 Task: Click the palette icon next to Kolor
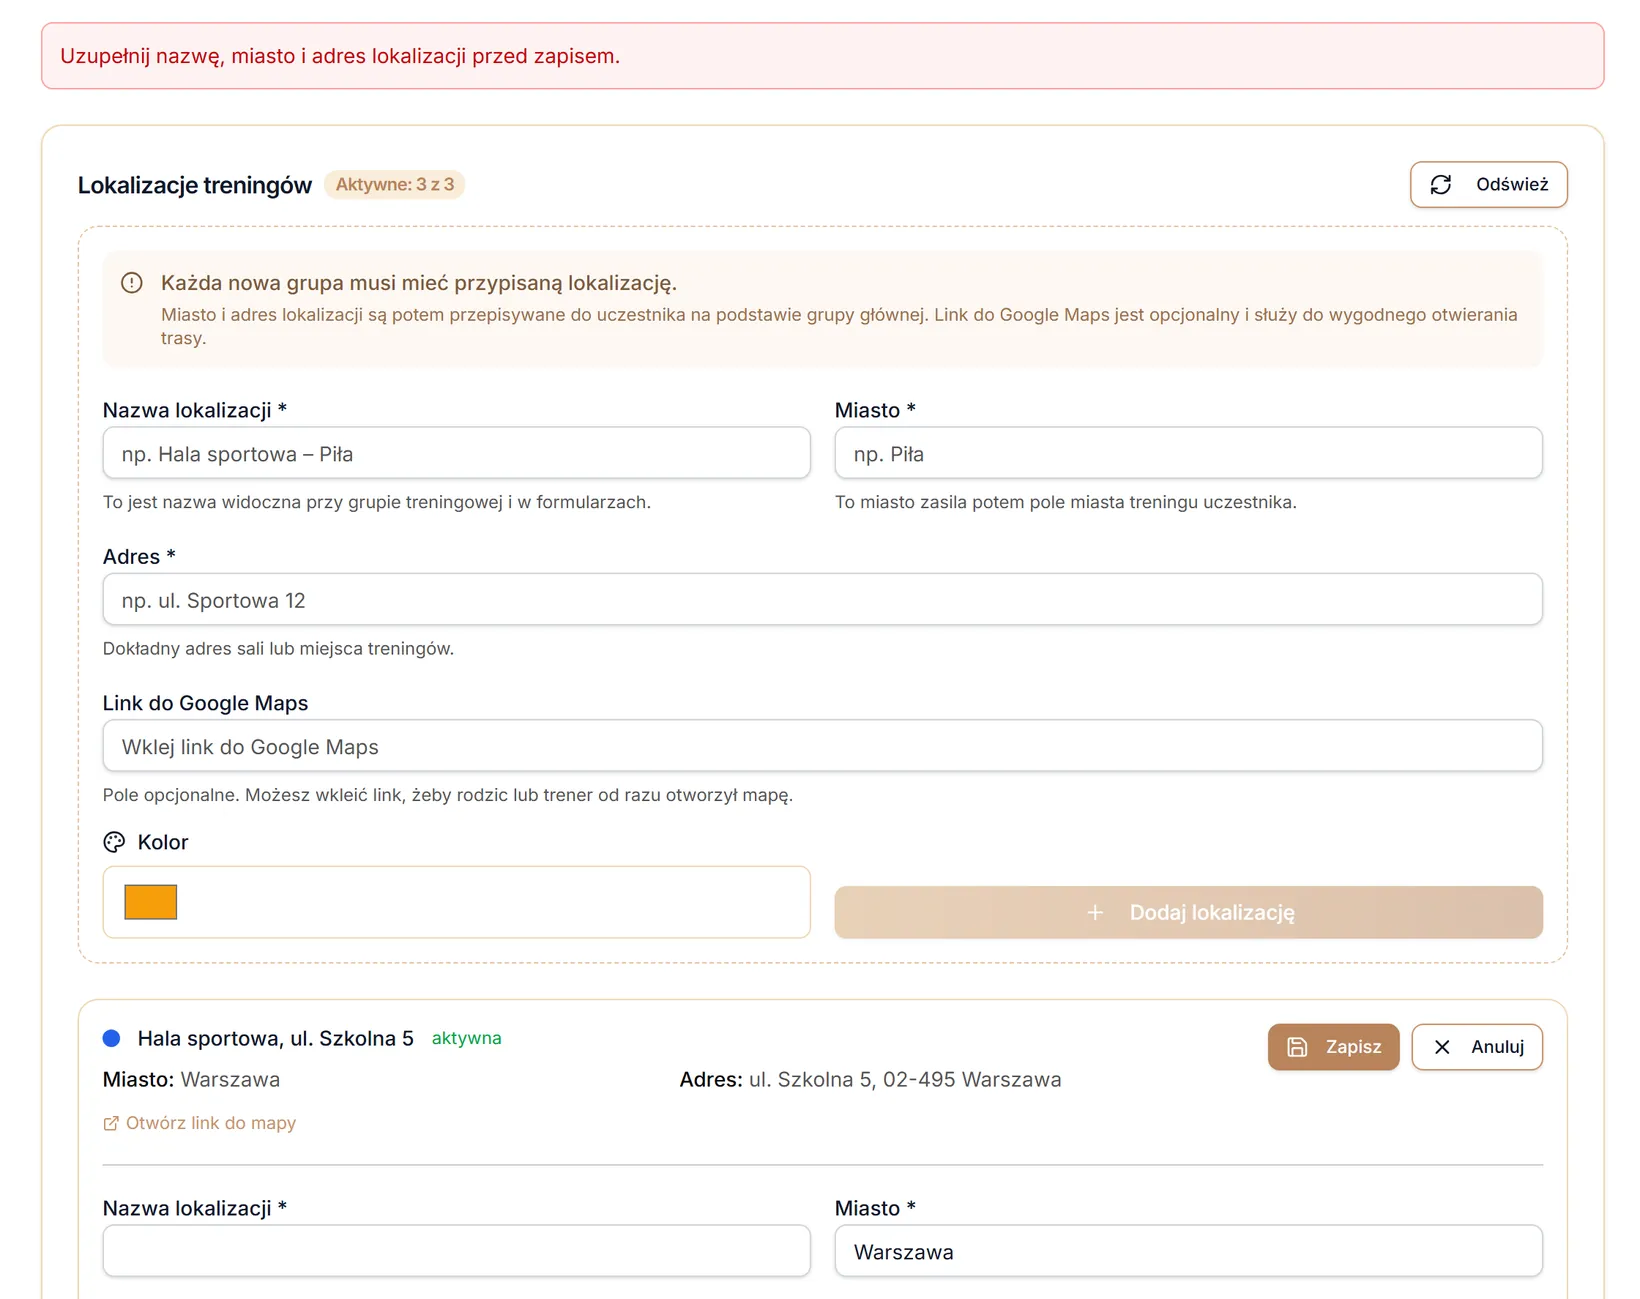(x=114, y=842)
